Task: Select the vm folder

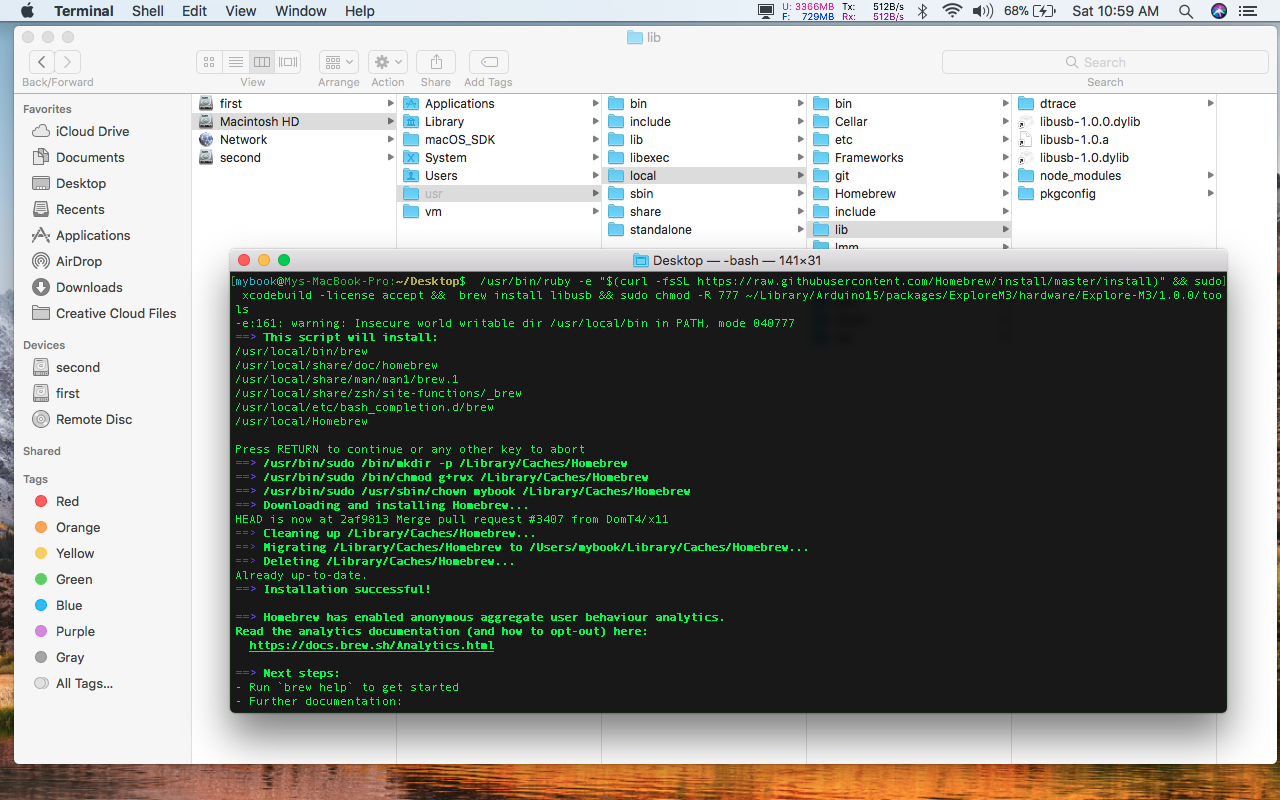Action: coord(499,211)
